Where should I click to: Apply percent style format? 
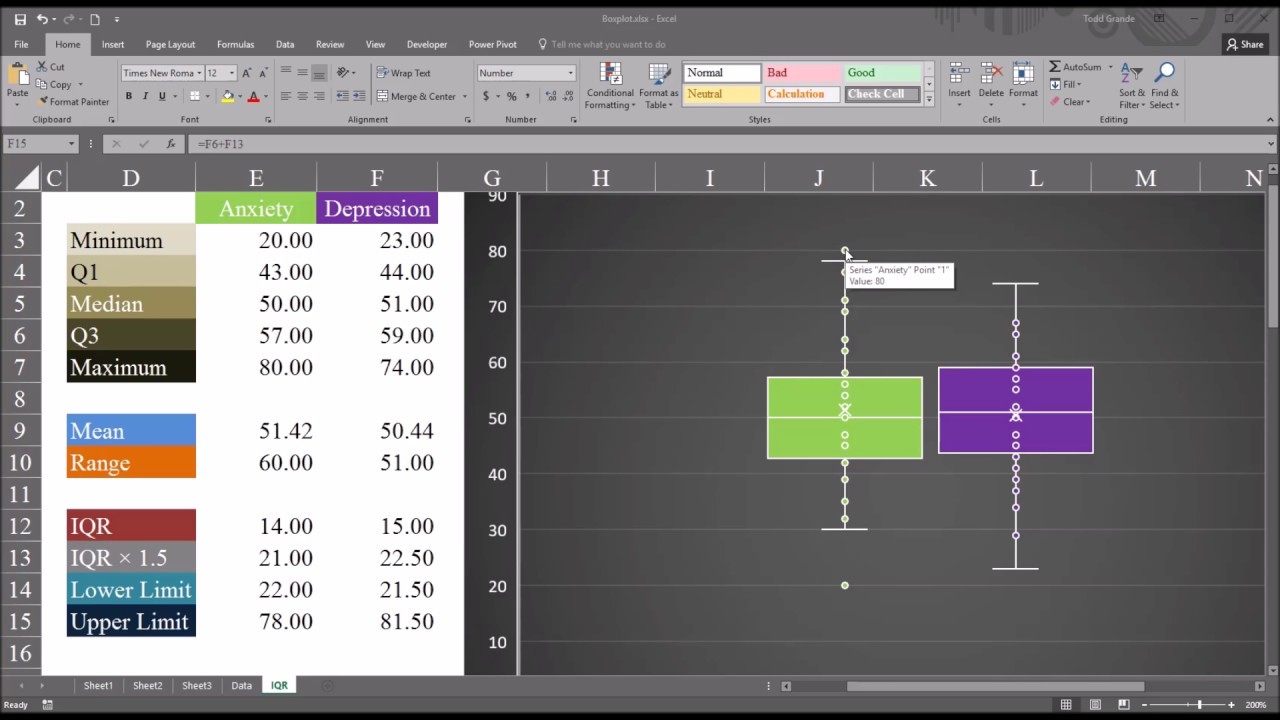[x=511, y=97]
